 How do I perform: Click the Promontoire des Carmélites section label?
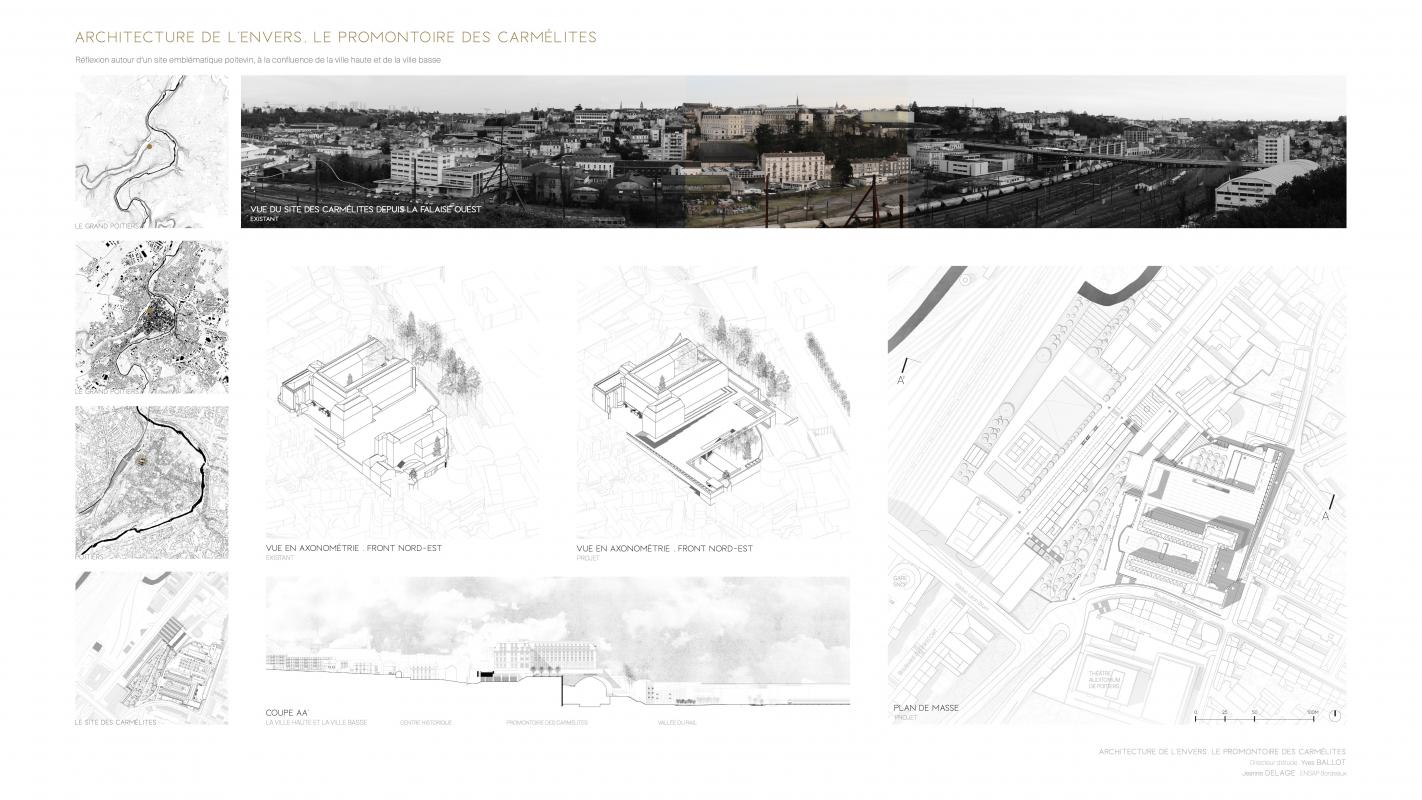(546, 722)
